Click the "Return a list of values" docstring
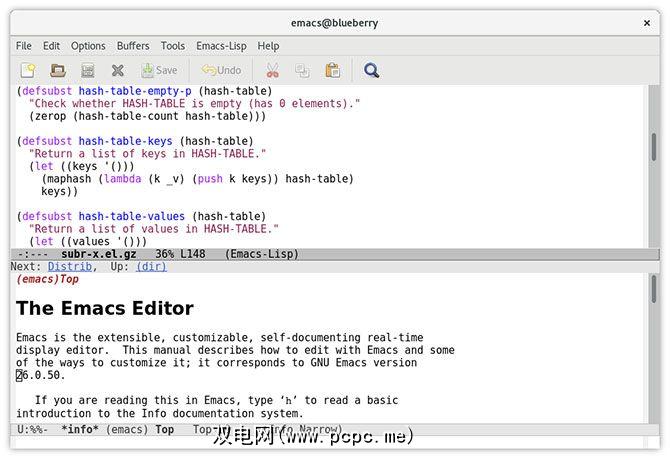Image resolution: width=670 pixels, height=459 pixels. 154,229
